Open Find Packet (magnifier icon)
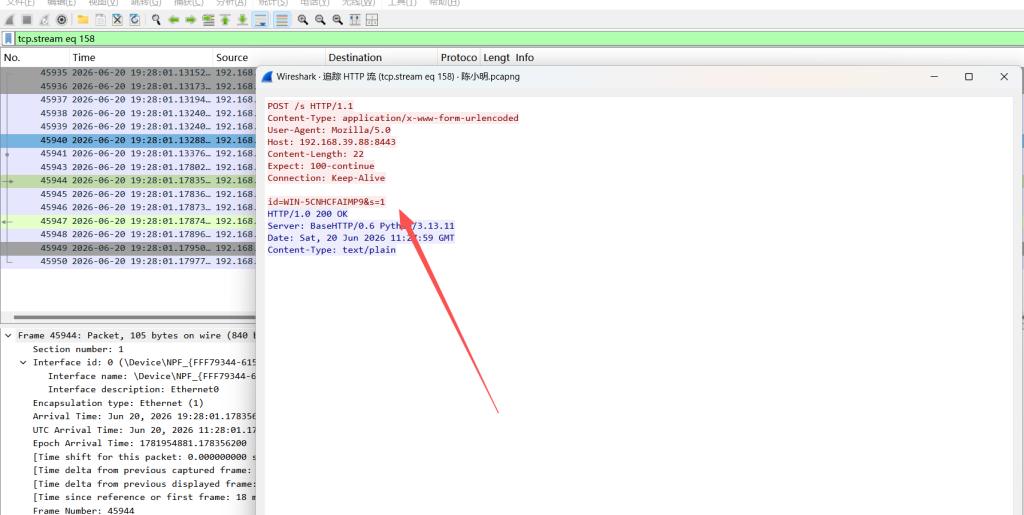Viewport: 1024px width, 515px height. [156, 20]
